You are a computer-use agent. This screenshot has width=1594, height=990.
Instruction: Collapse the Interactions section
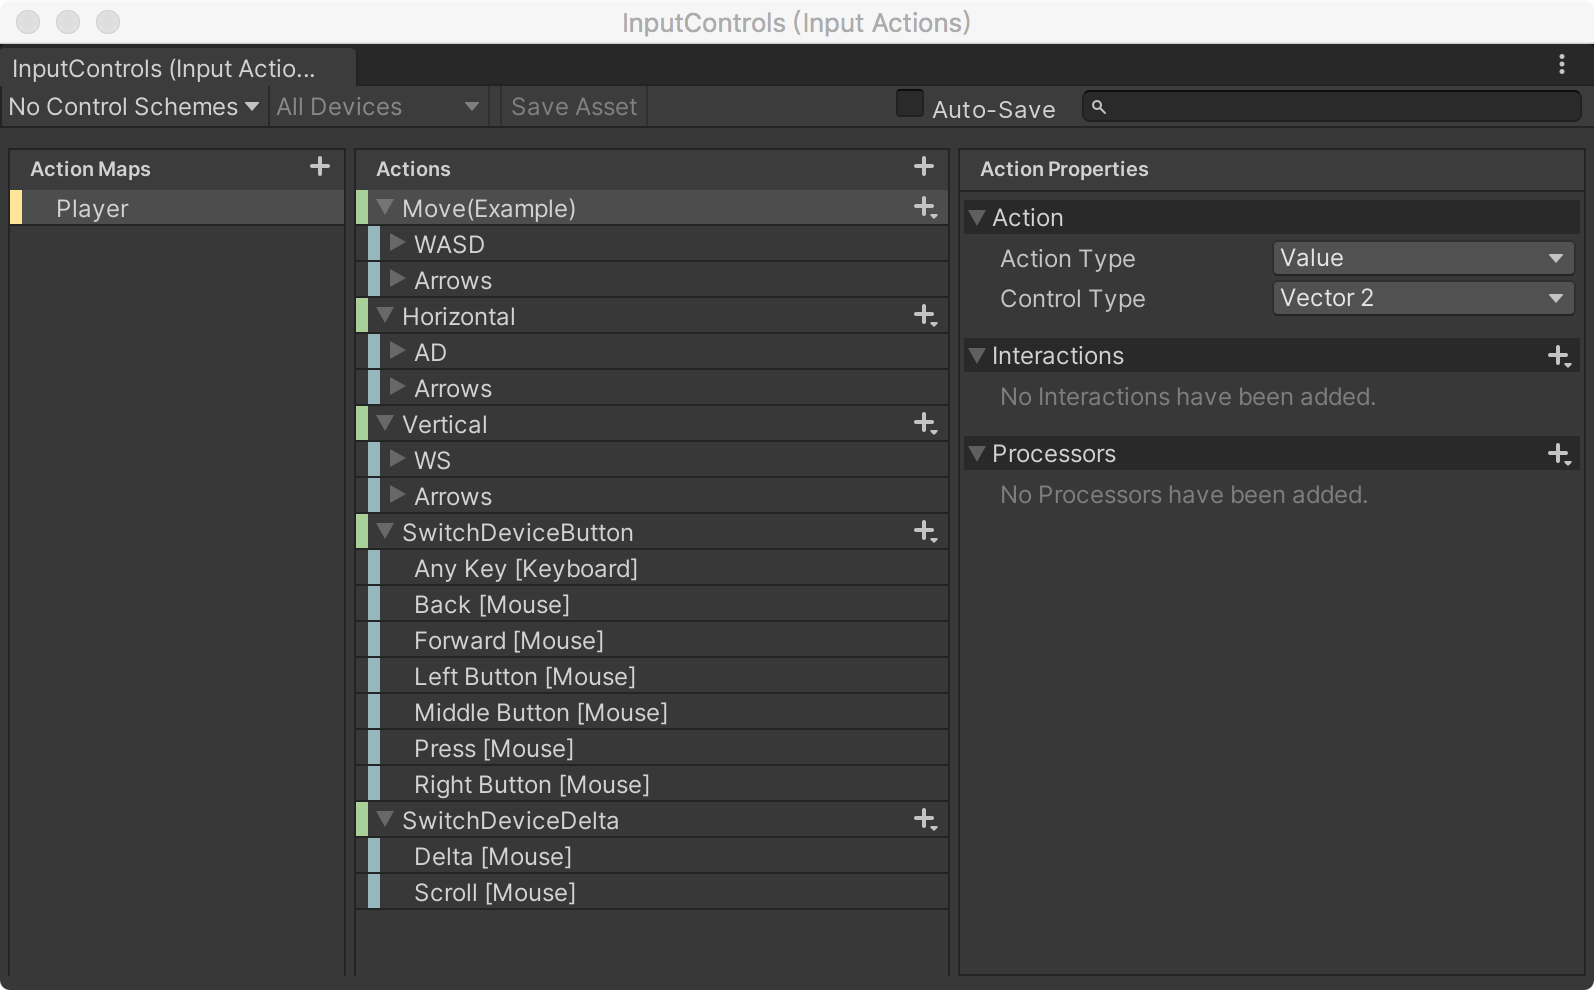978,355
